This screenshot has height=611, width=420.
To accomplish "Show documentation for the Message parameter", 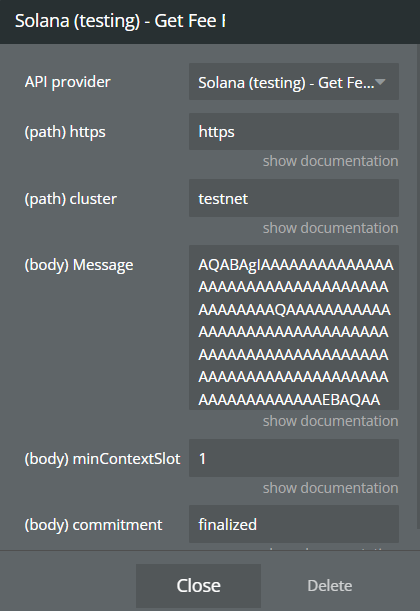I will click(x=330, y=421).
